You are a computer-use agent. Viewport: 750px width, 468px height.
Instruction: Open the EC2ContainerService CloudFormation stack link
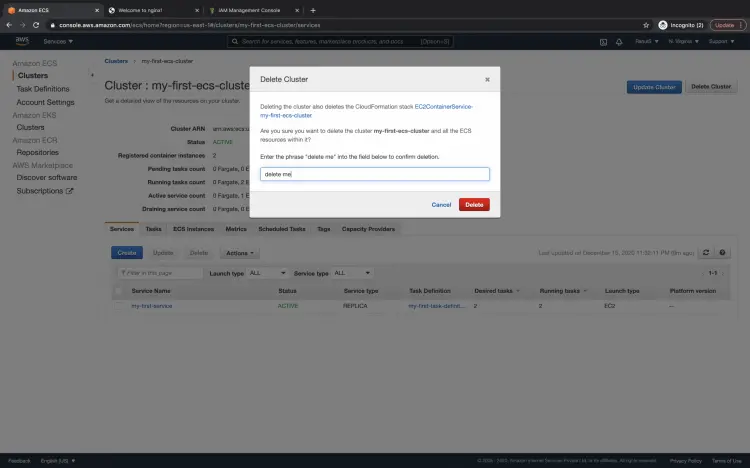pyautogui.click(x=366, y=111)
